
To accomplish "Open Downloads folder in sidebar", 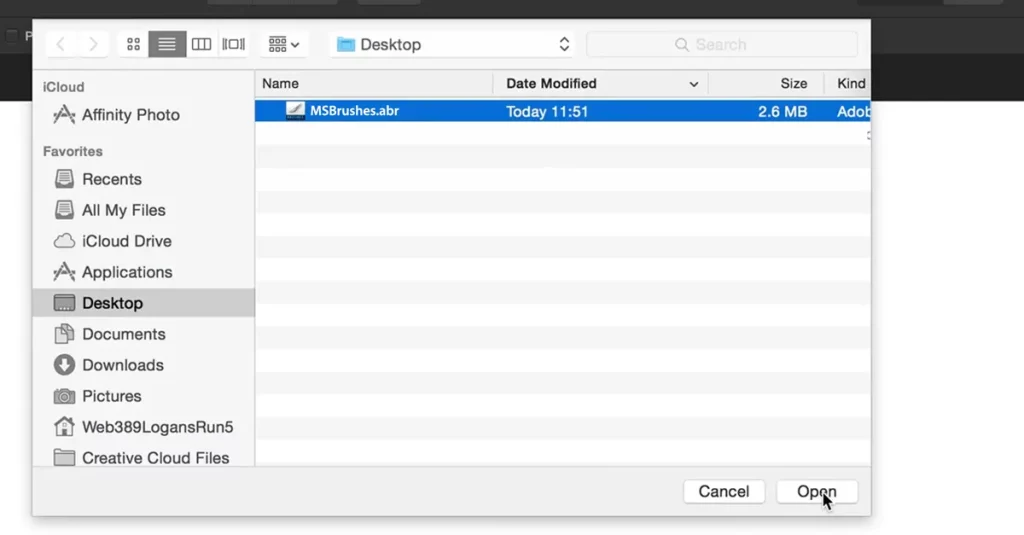I will pos(122,365).
